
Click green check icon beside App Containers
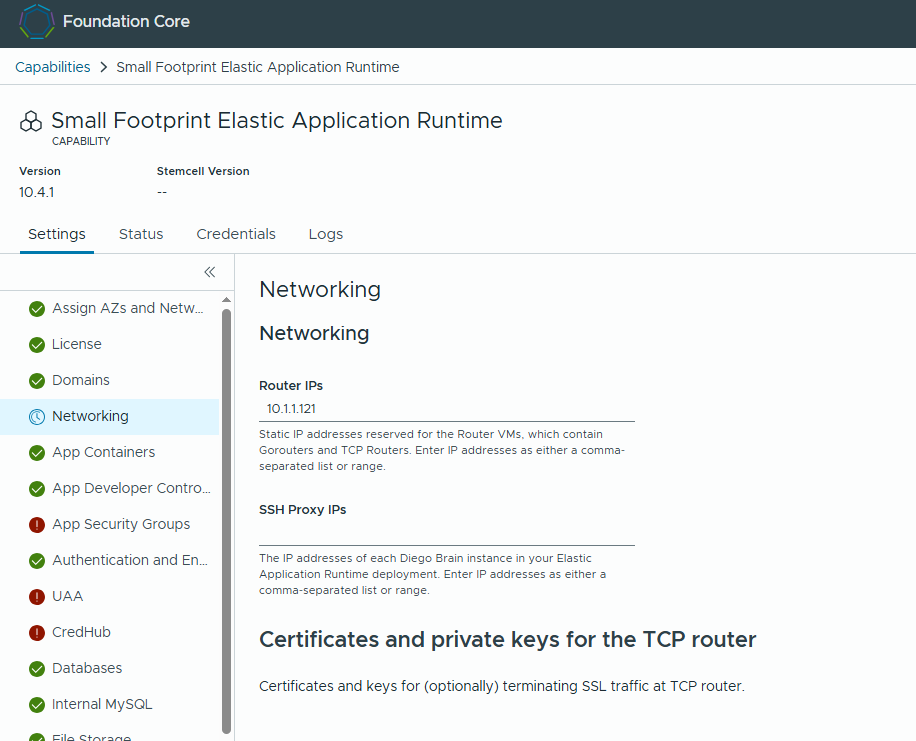pos(37,453)
